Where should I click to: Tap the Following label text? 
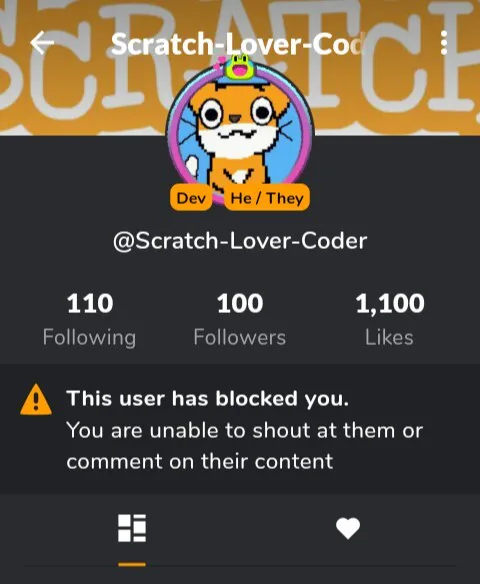coord(89,338)
